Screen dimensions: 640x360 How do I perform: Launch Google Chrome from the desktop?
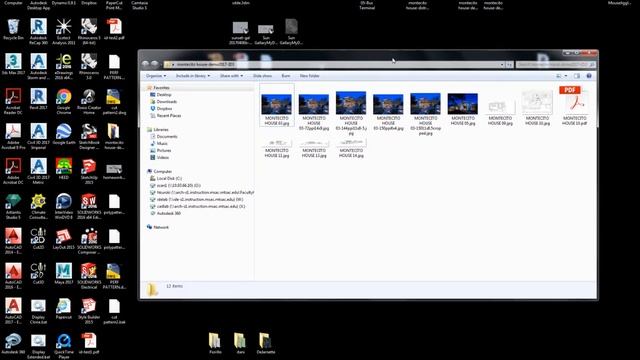click(64, 101)
